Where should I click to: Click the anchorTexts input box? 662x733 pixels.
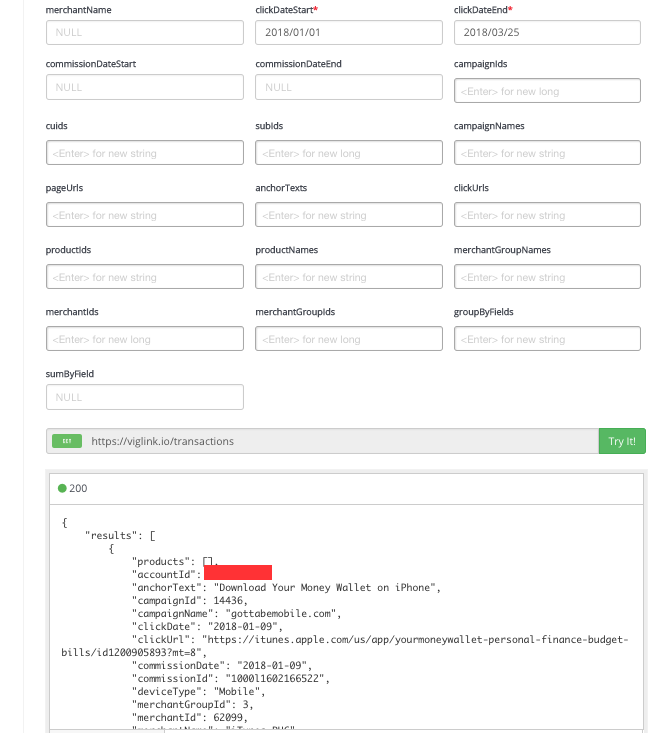click(348, 215)
